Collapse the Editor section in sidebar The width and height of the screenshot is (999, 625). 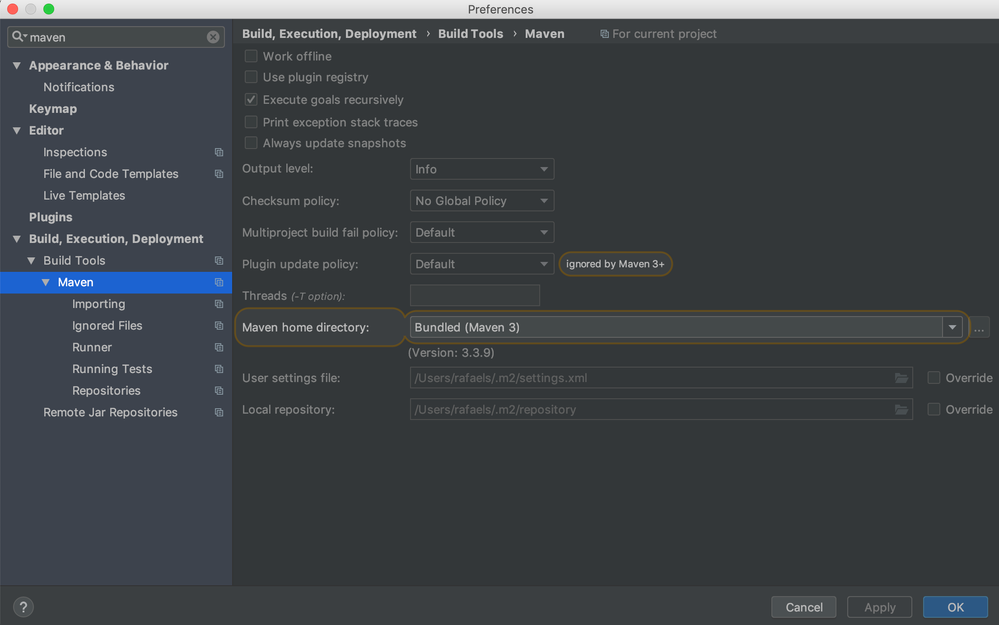click(x=16, y=130)
